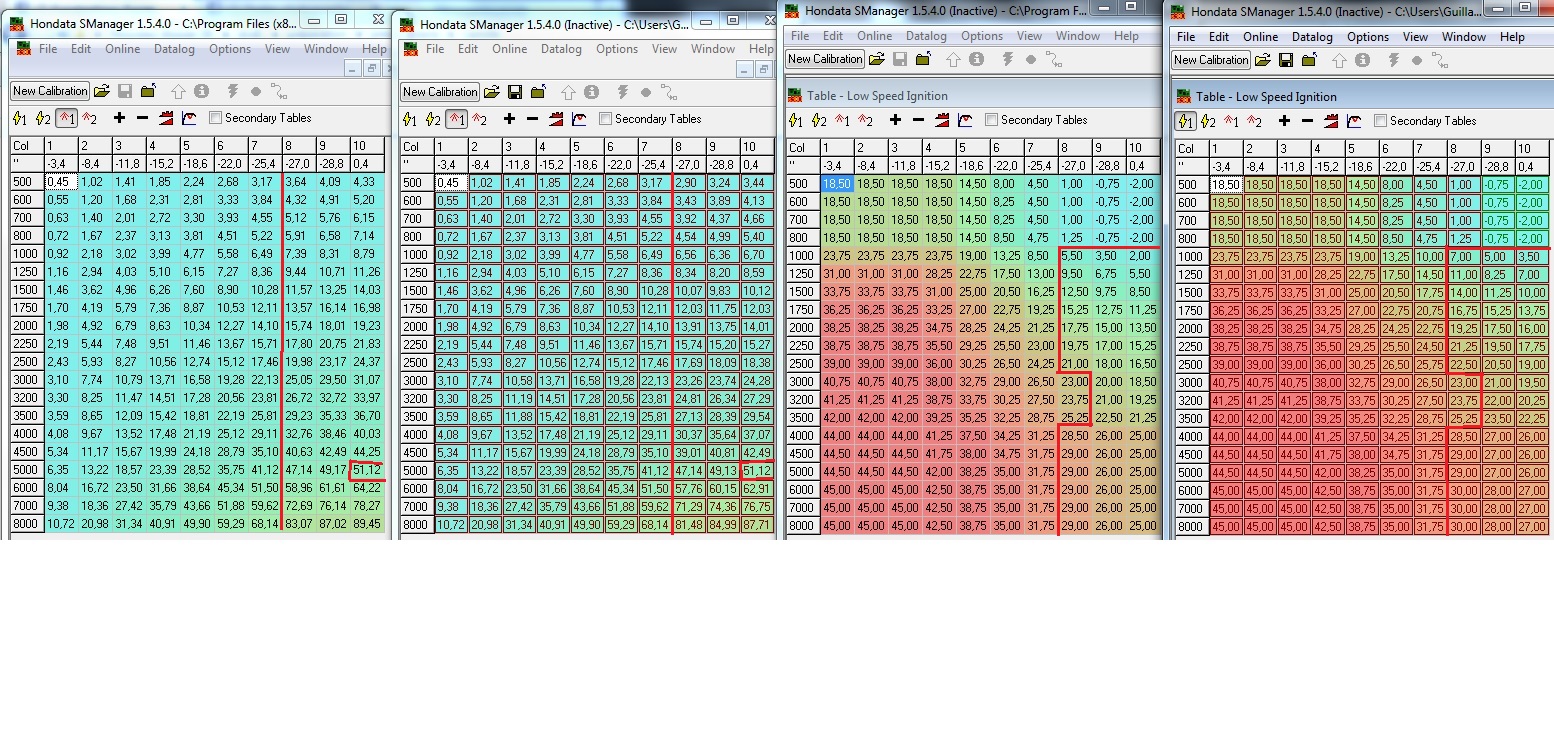Click New Calibration button in rightmost window
This screenshot has height=738, width=1554.
coord(1211,60)
